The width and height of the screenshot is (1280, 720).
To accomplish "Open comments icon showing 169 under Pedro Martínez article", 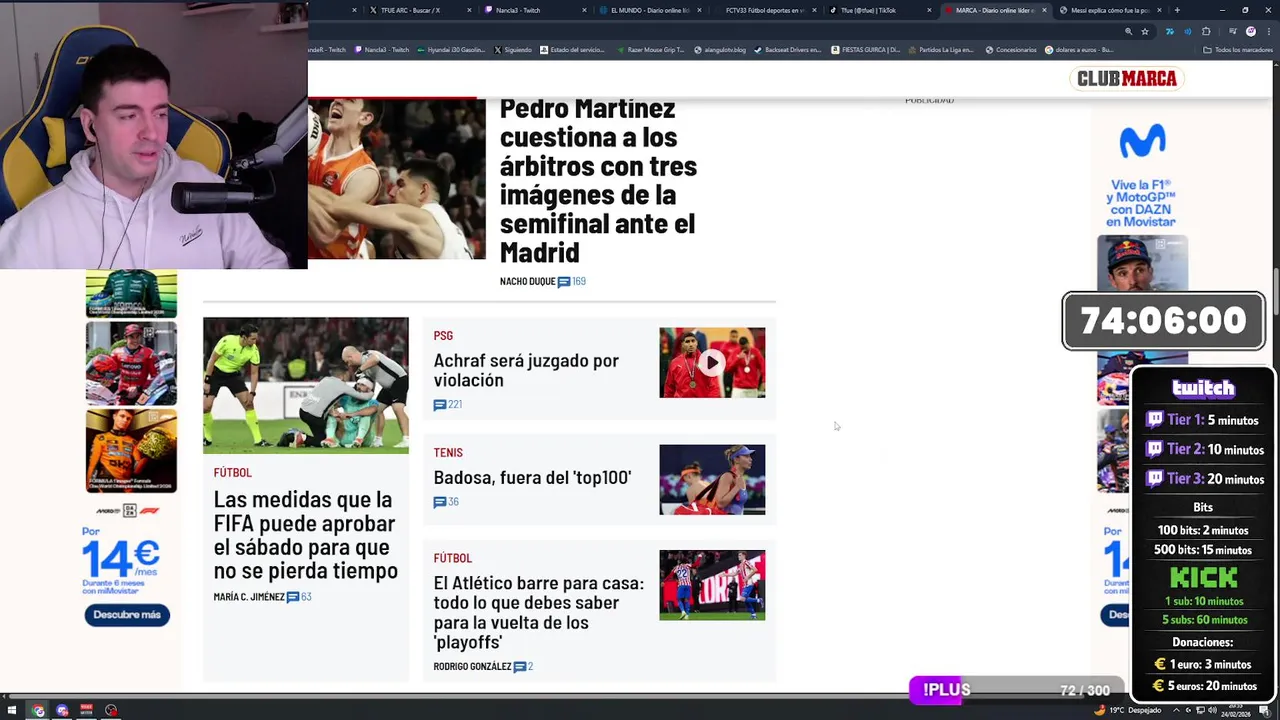I will click(x=564, y=282).
